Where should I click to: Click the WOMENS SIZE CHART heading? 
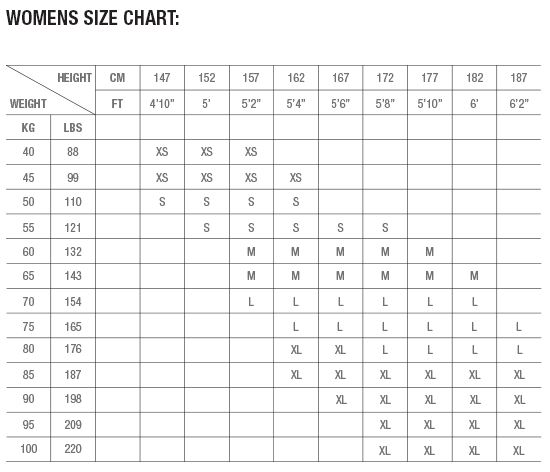click(93, 18)
